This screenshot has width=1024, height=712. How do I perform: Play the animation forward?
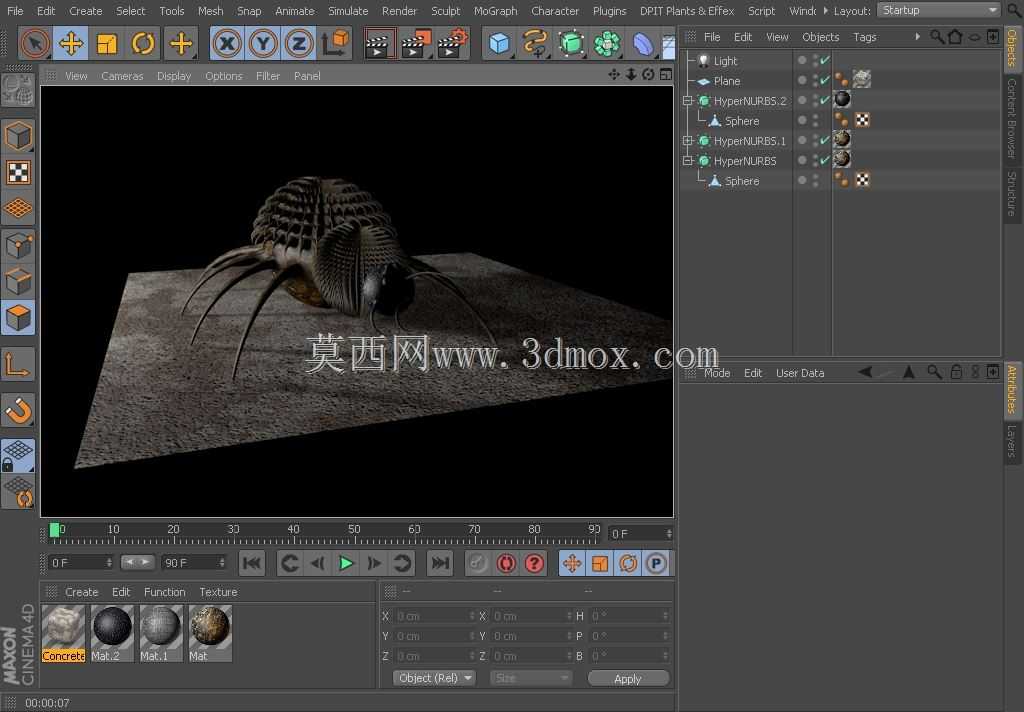(346, 563)
